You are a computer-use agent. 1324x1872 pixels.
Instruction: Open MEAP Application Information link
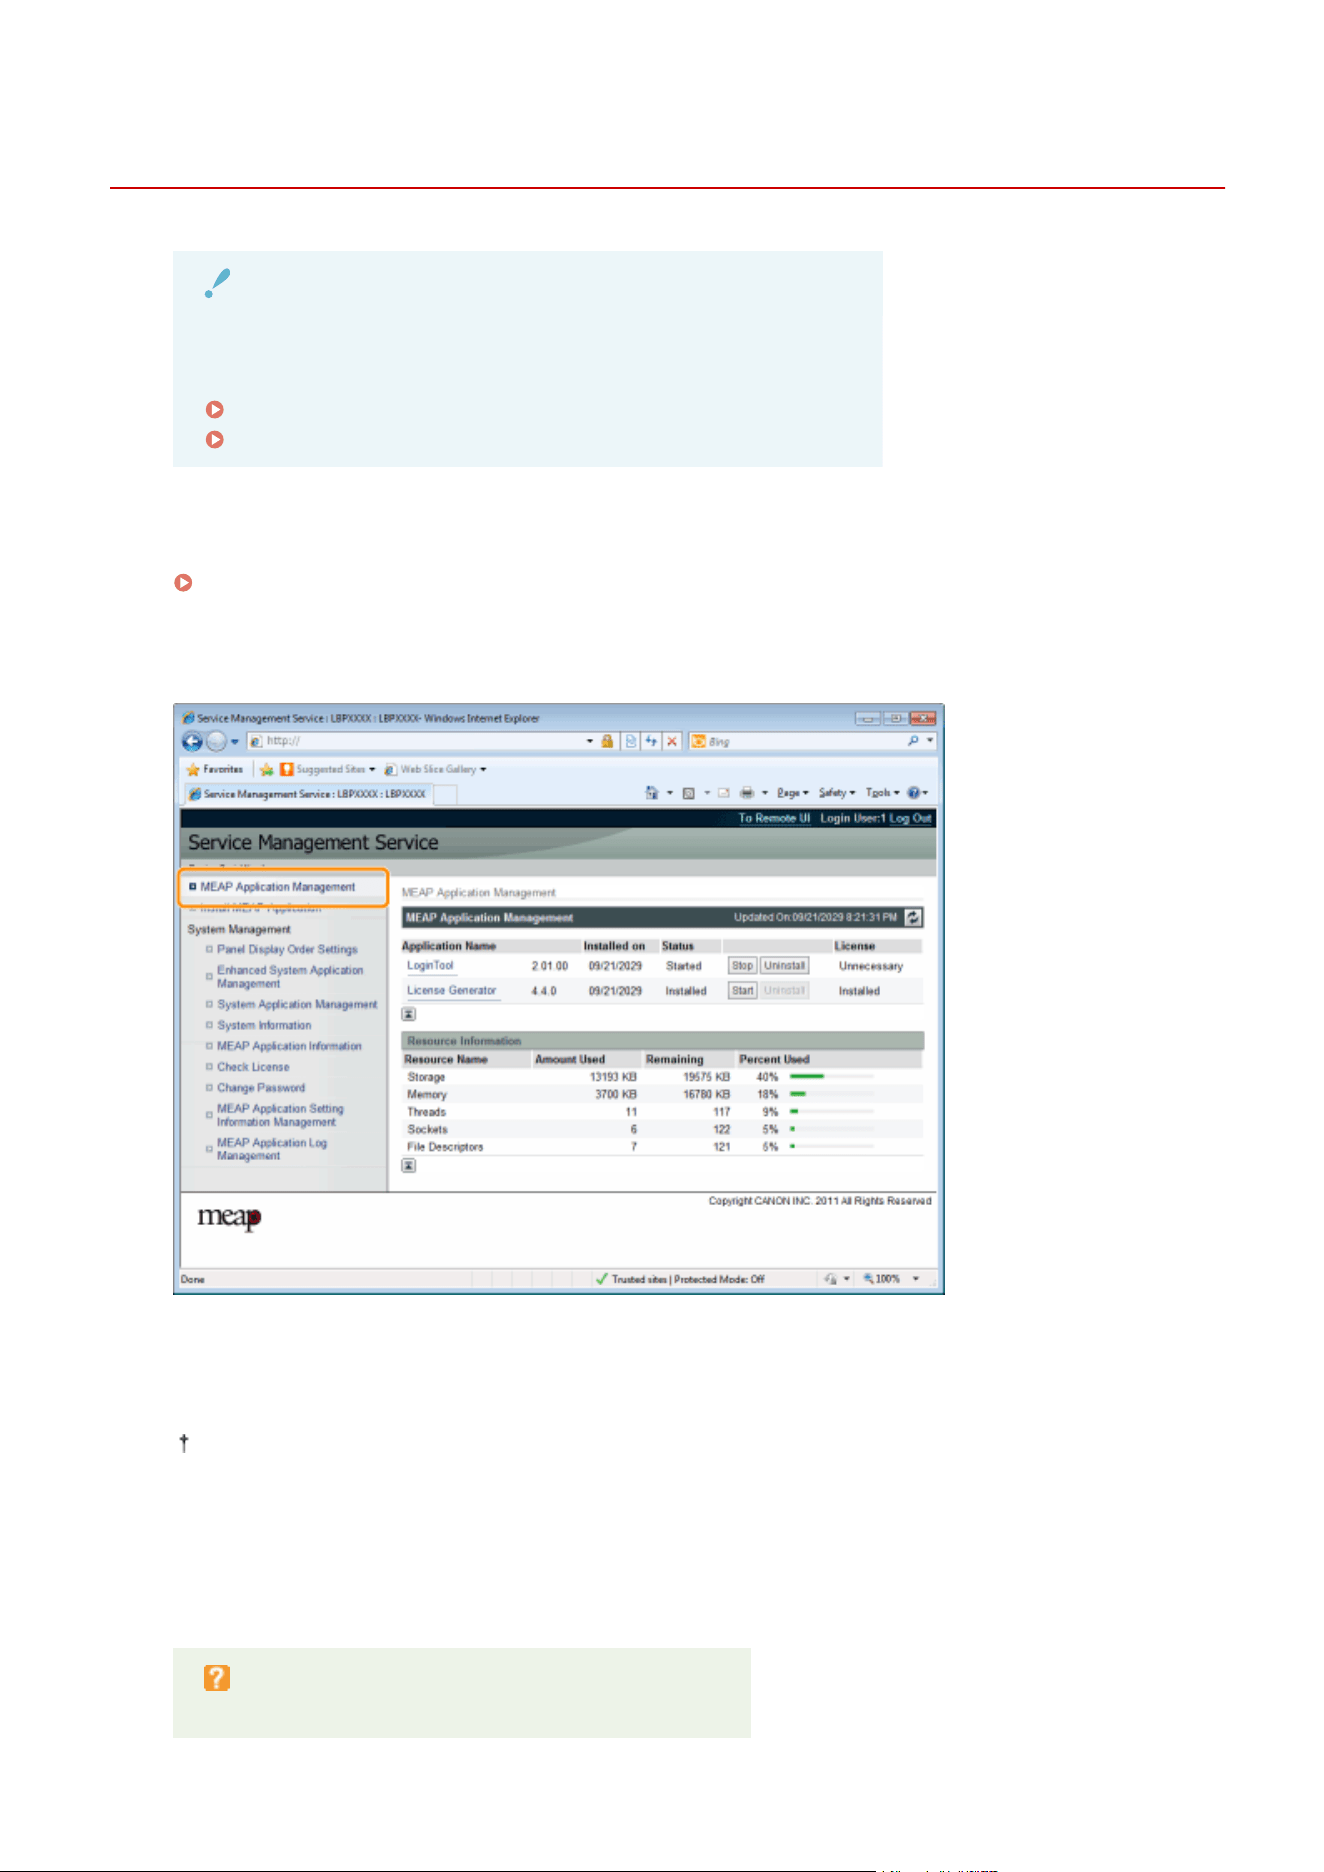pos(289,1046)
